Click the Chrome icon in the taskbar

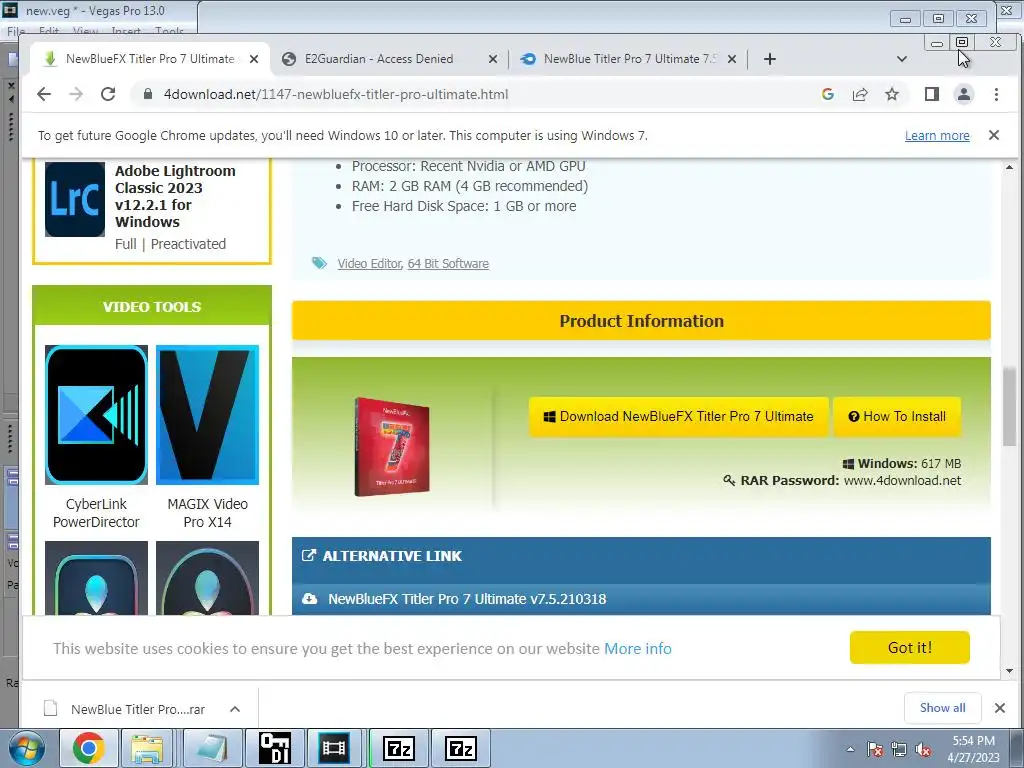(x=89, y=748)
